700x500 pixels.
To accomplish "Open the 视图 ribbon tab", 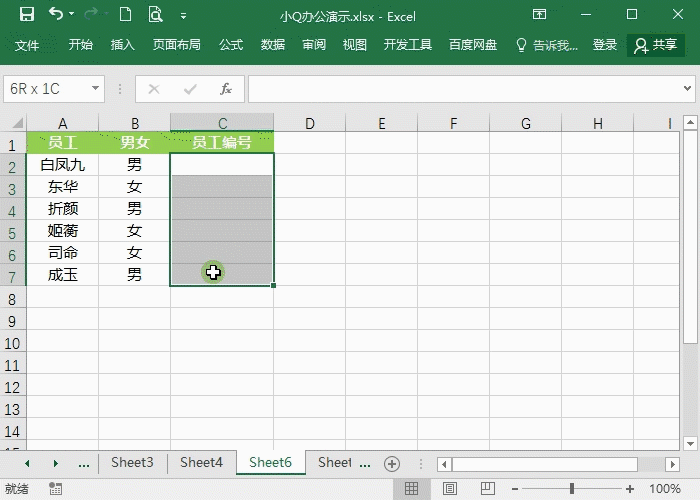I will pyautogui.click(x=354, y=45).
